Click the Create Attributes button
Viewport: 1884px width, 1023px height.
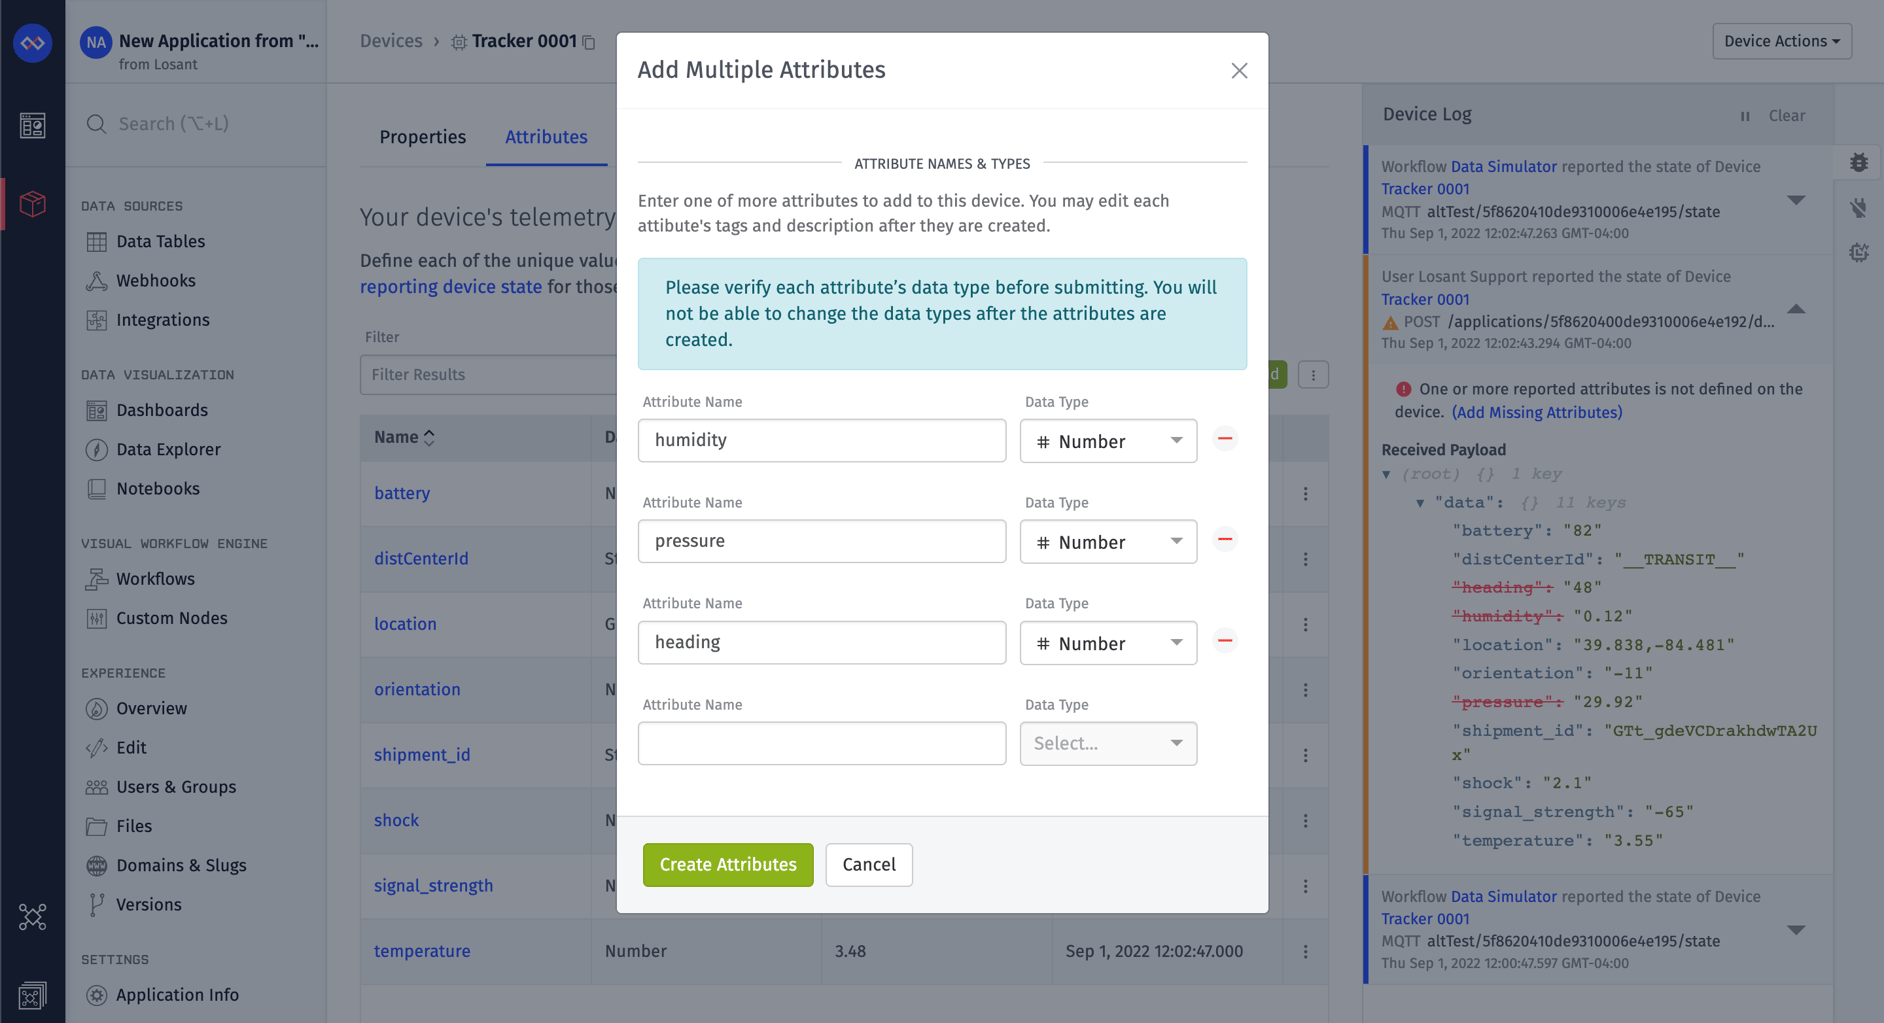coord(727,864)
